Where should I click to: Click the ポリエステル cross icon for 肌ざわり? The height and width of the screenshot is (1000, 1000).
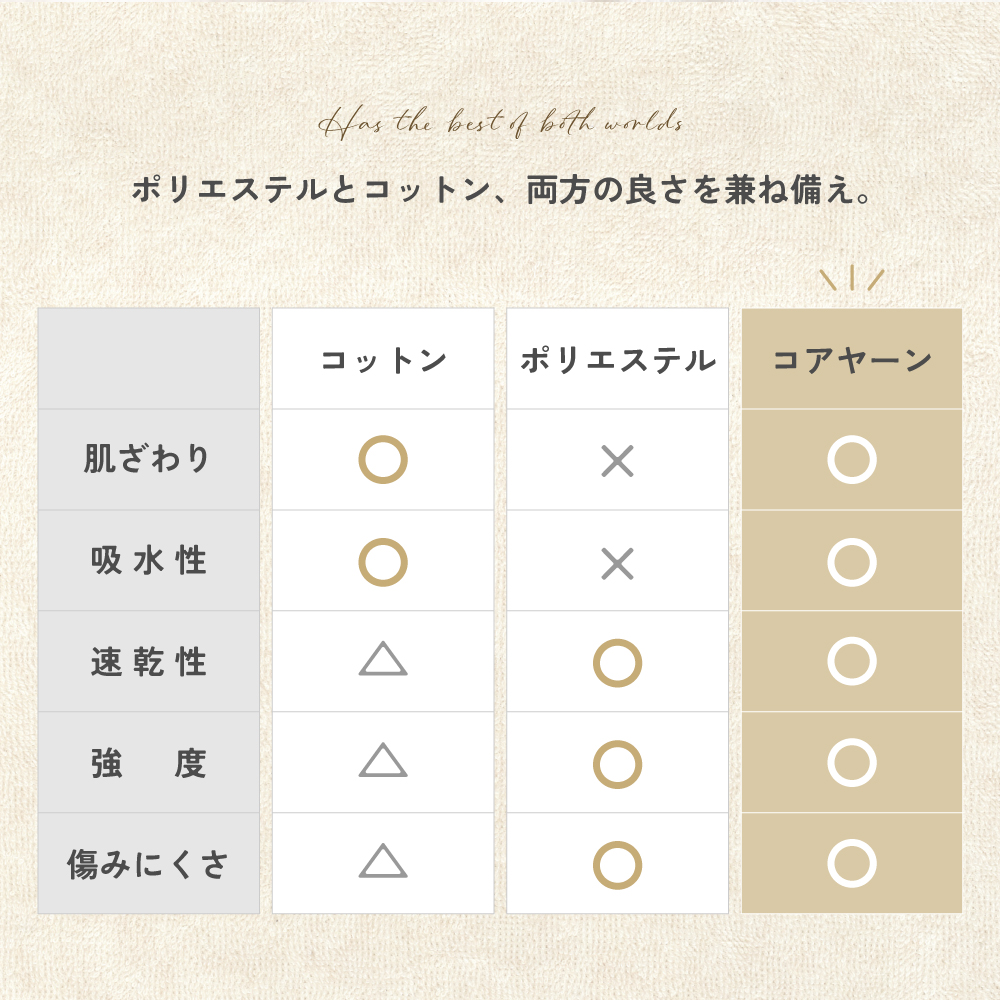617,460
